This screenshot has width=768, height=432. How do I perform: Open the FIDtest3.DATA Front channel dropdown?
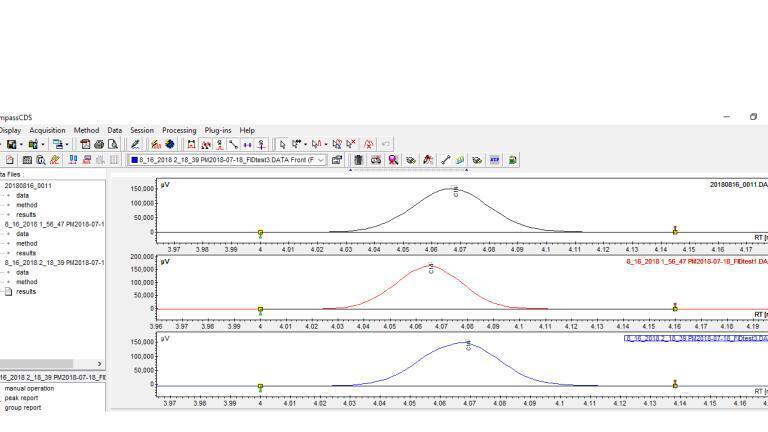(321, 160)
